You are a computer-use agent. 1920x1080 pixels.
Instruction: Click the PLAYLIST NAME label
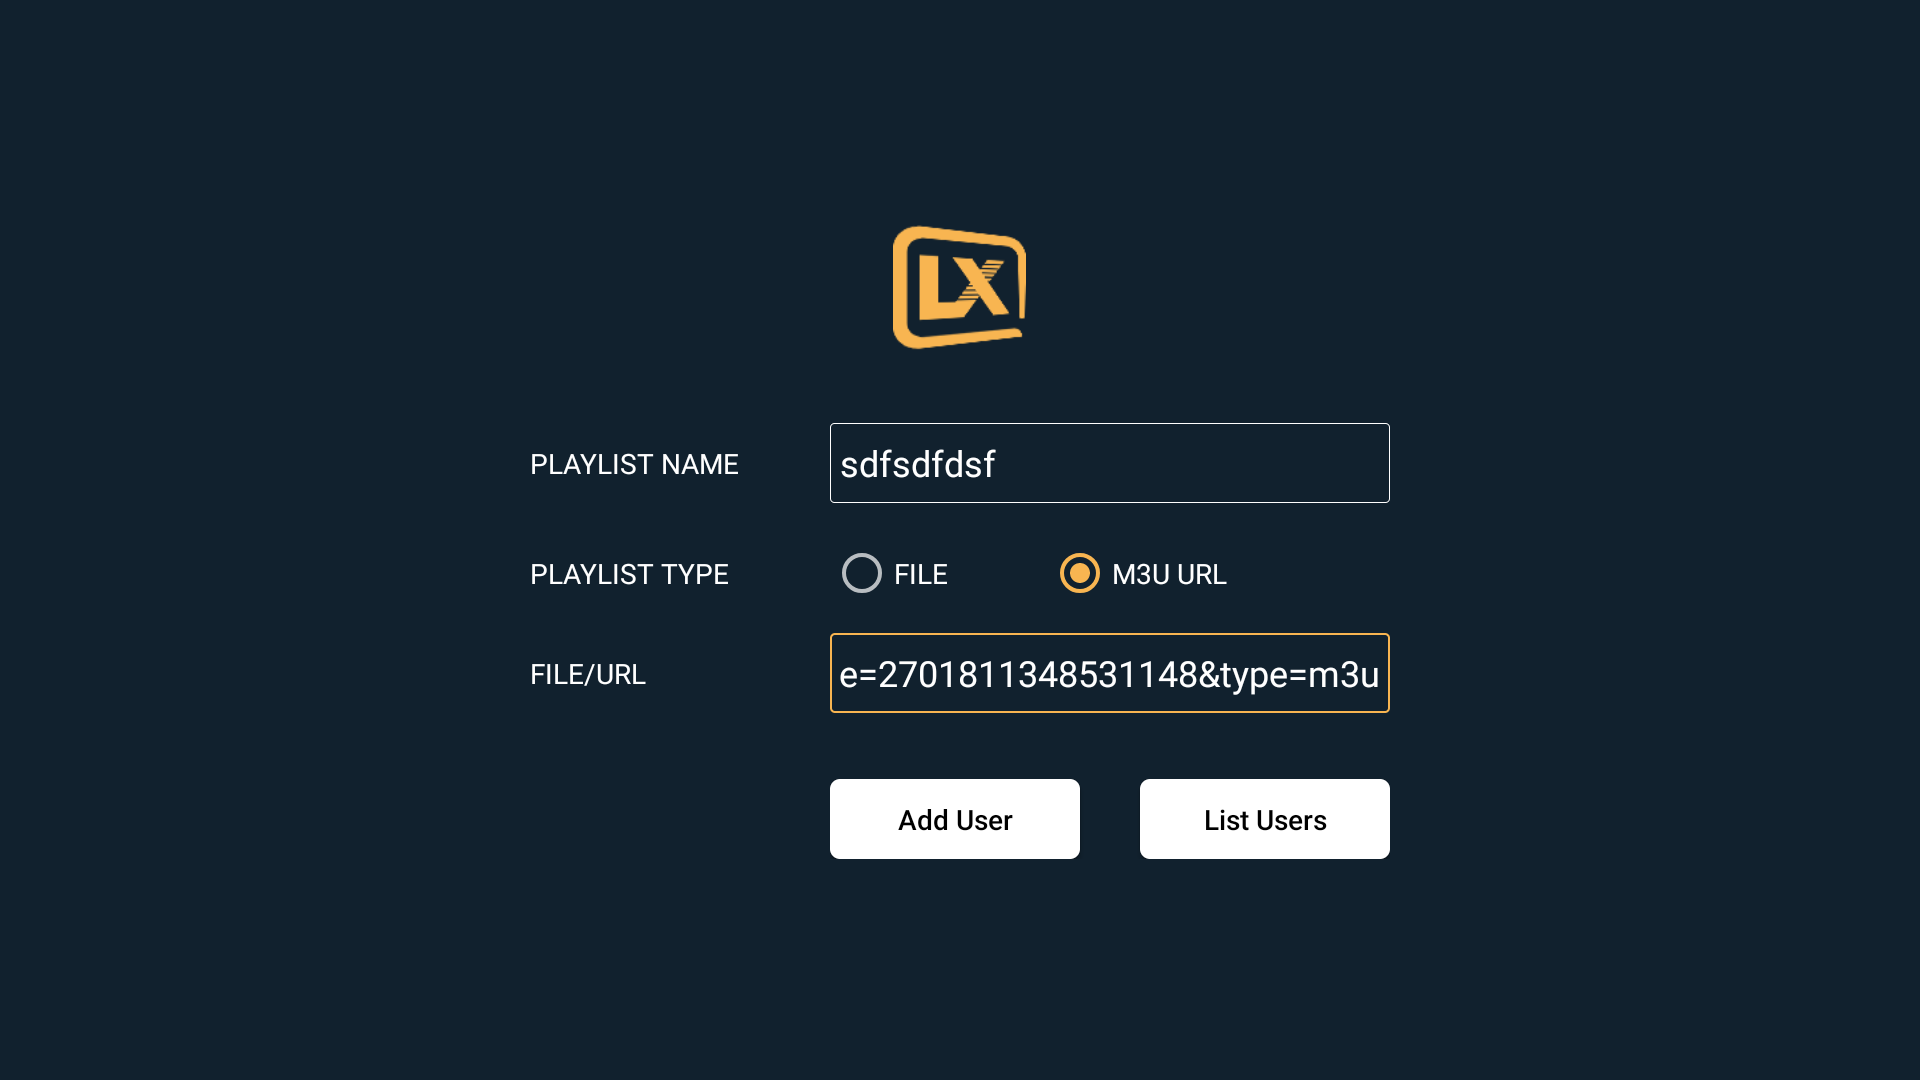tap(634, 464)
